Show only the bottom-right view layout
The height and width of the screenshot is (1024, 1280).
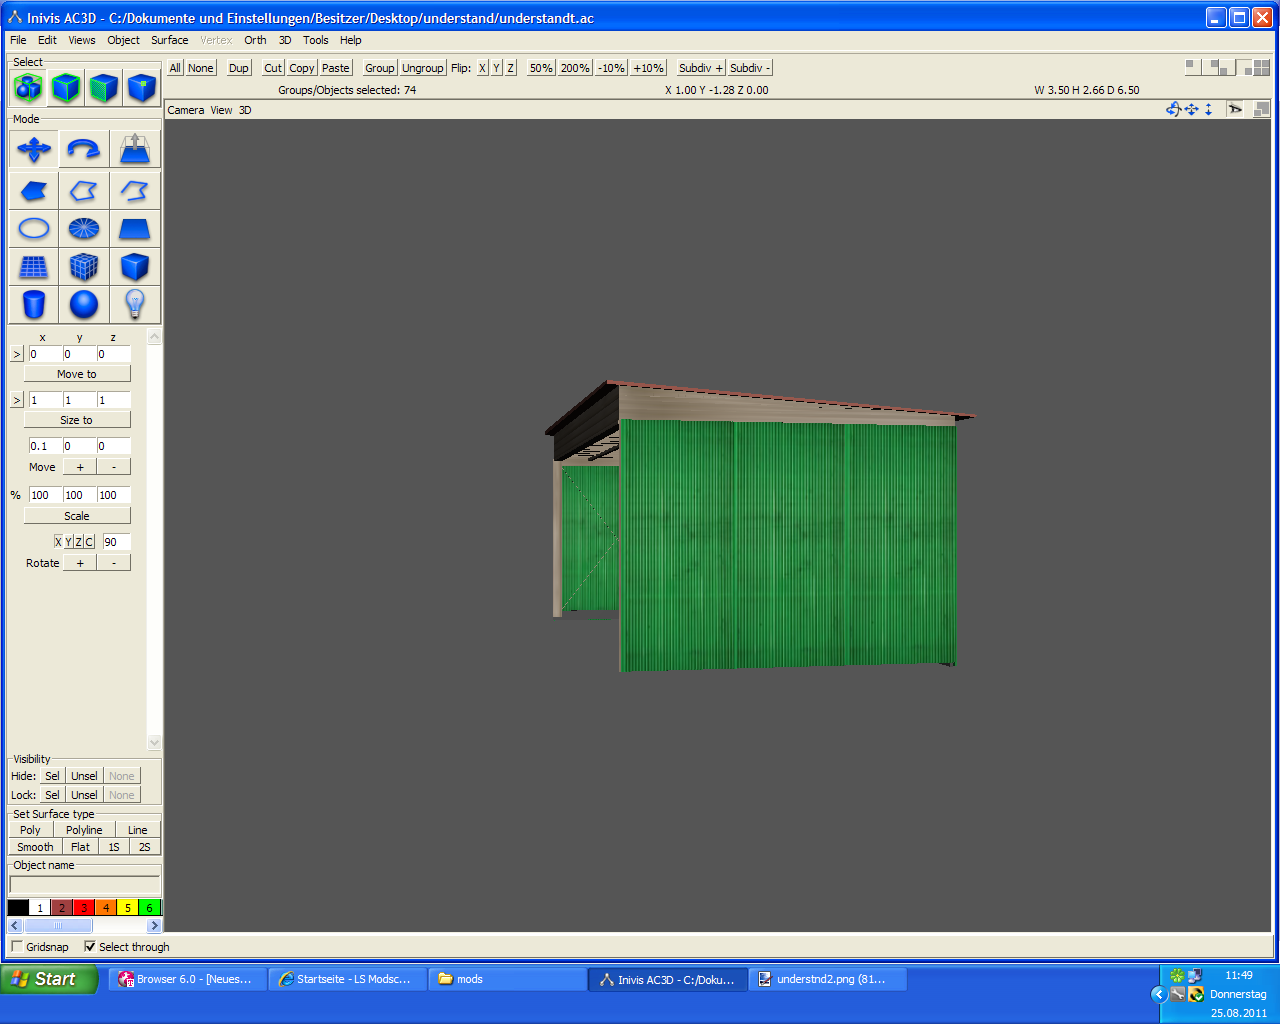point(1244,67)
